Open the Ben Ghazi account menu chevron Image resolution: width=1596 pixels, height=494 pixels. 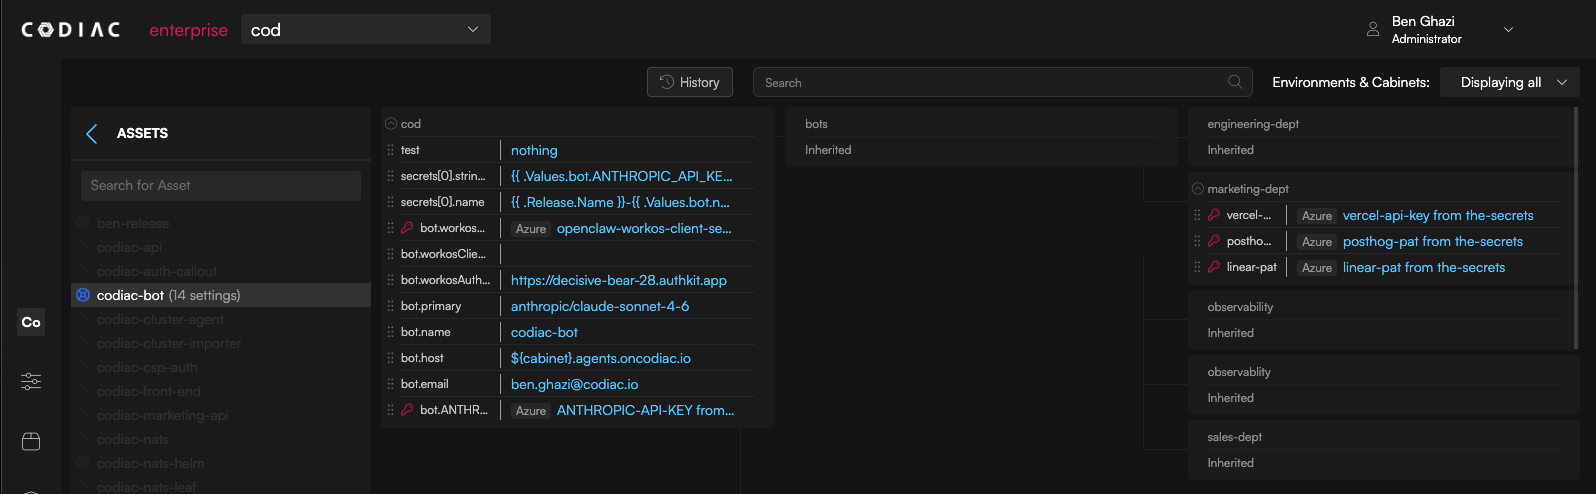(x=1509, y=30)
